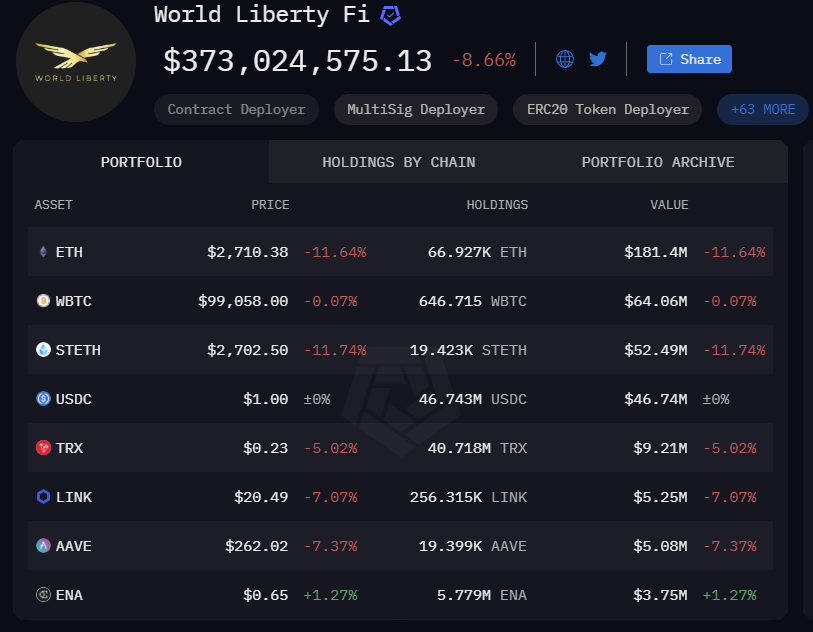
Task: Click the ENA token icon
Action: coord(42,595)
